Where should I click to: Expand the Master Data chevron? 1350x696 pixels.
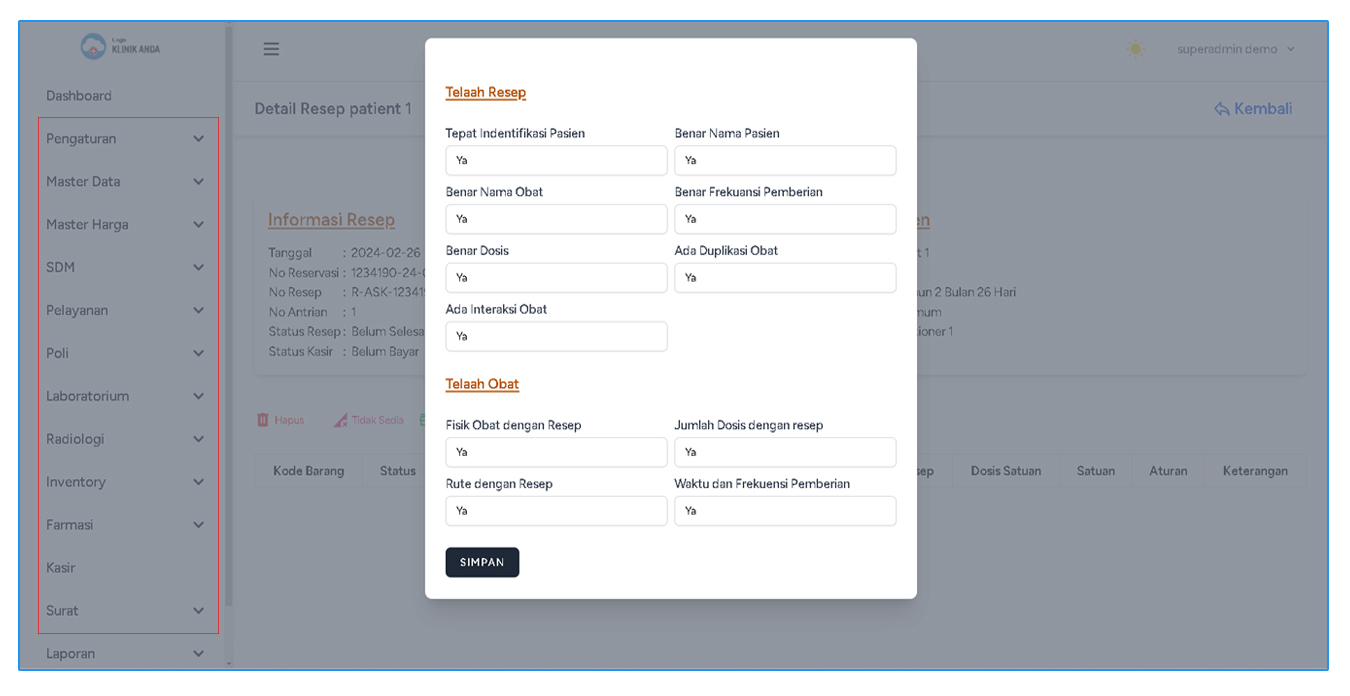point(198,182)
